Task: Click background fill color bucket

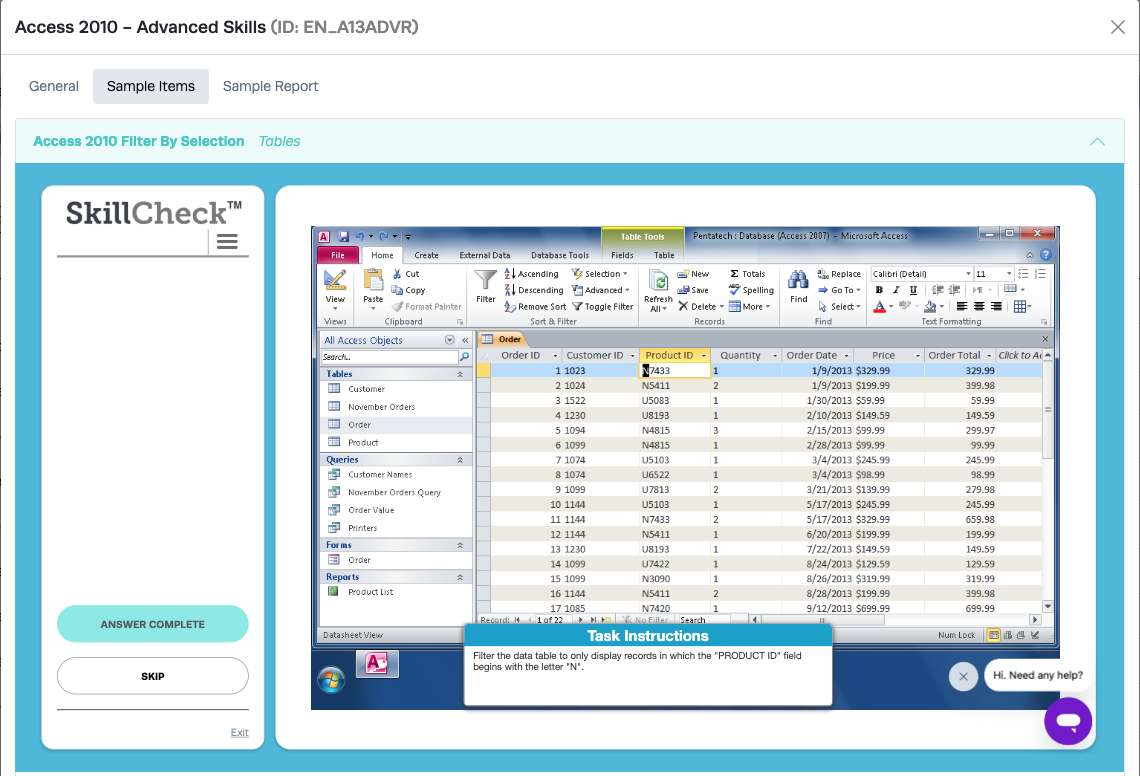Action: (x=931, y=307)
